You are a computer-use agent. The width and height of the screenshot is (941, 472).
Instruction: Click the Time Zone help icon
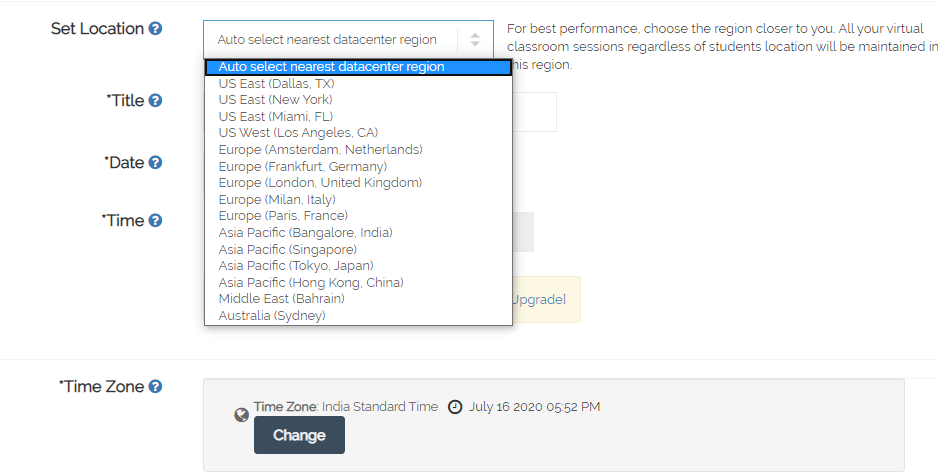[155, 386]
